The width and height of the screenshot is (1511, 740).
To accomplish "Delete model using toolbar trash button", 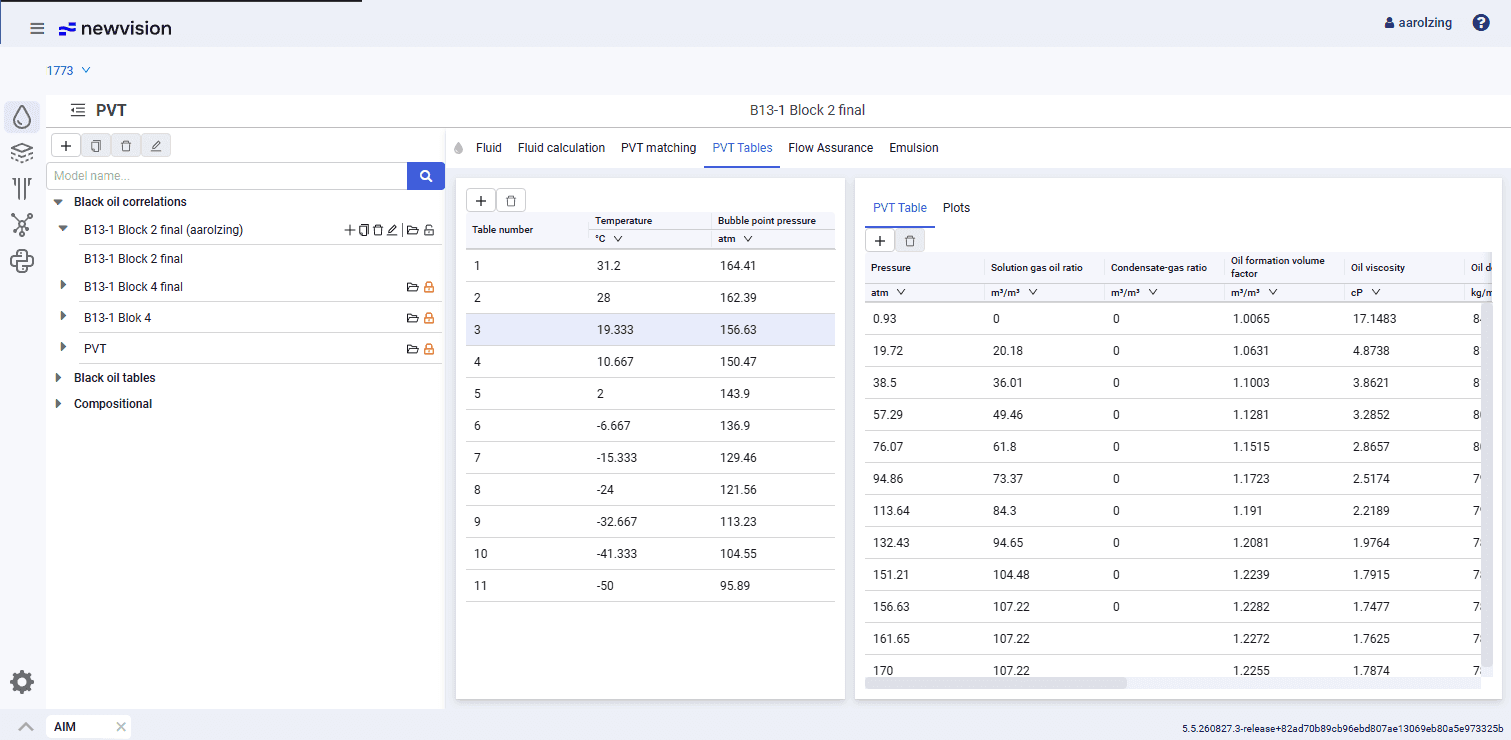I will (126, 146).
